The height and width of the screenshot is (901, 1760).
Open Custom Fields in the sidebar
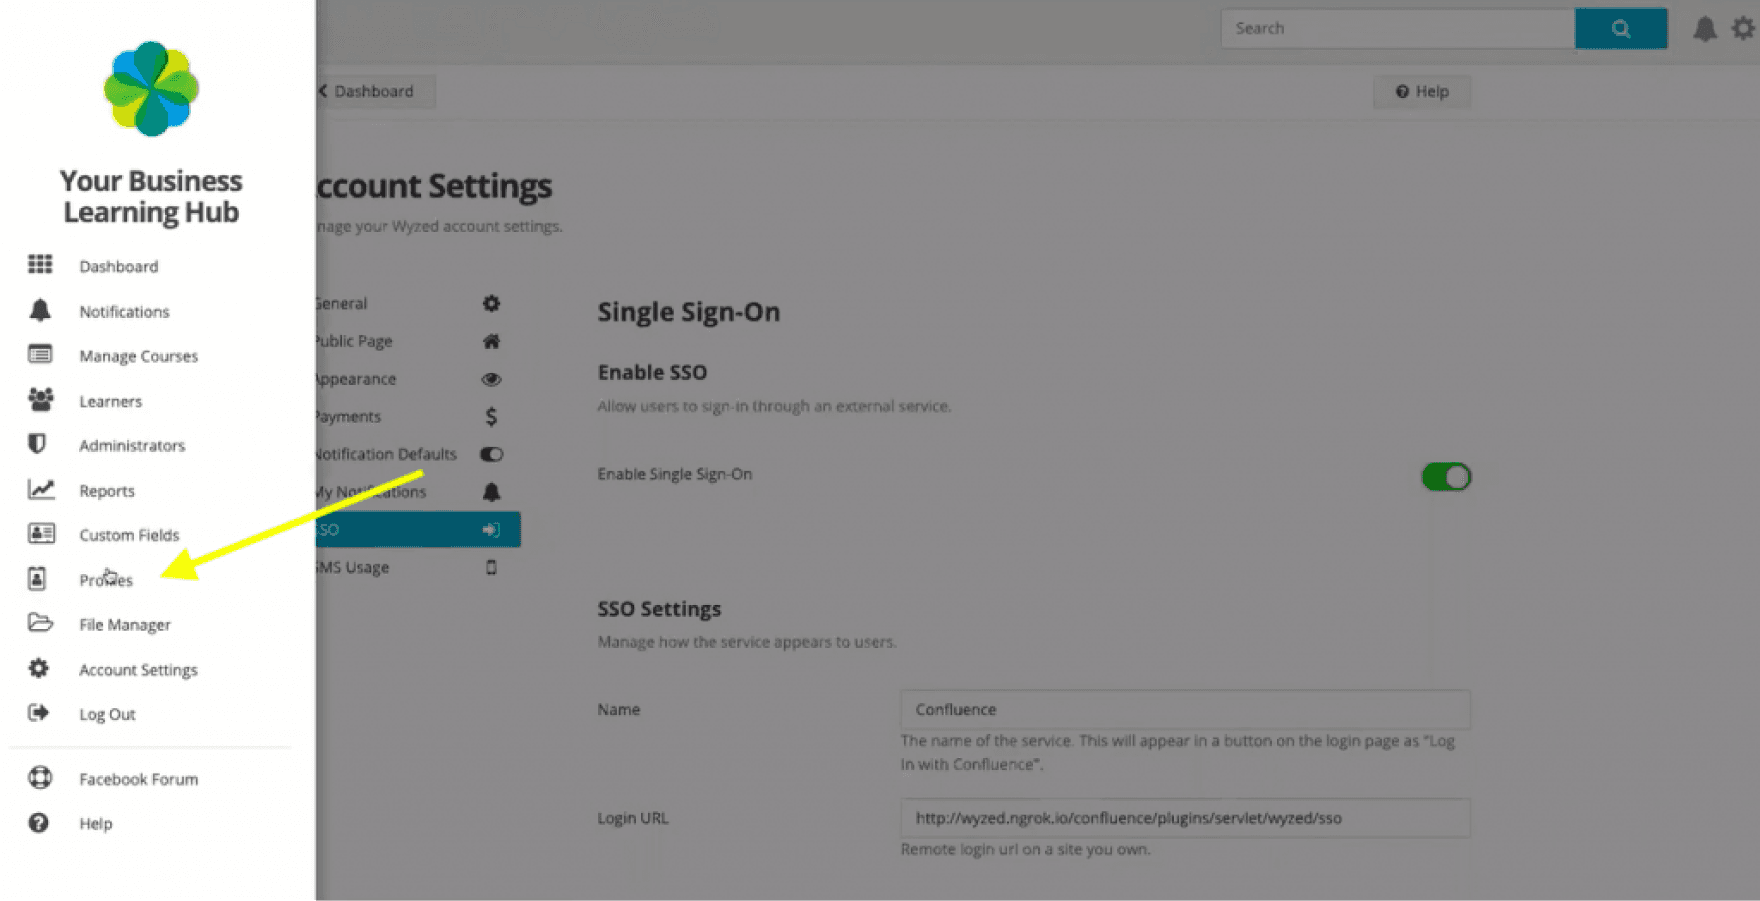pos(129,535)
